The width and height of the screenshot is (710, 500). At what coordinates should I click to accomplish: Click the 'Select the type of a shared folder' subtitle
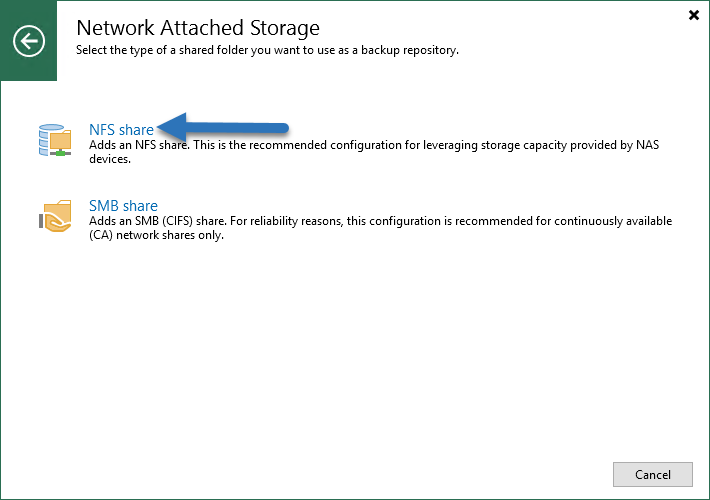pyautogui.click(x=267, y=50)
